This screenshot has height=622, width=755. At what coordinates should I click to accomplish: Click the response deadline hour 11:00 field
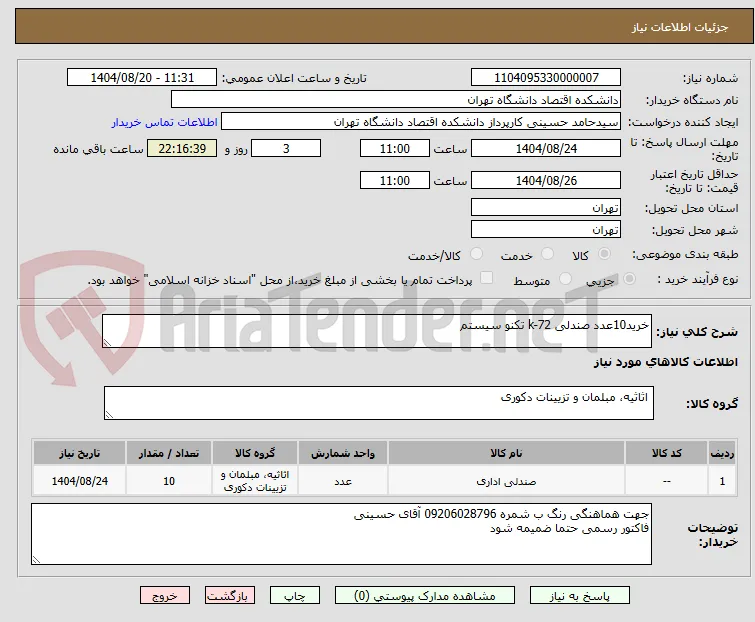coord(395,148)
